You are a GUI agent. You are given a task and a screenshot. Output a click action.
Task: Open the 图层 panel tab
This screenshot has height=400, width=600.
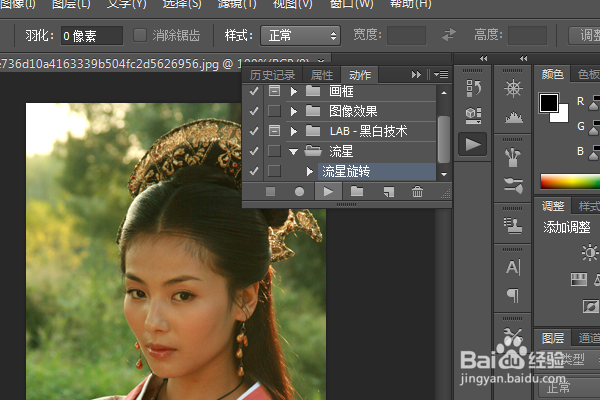553,338
